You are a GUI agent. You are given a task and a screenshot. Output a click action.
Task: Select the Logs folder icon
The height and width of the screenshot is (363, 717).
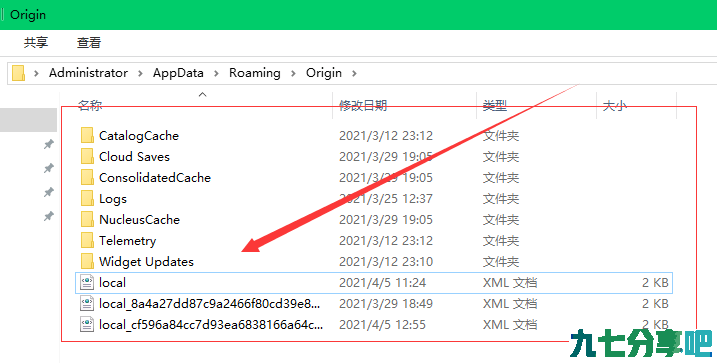87,198
